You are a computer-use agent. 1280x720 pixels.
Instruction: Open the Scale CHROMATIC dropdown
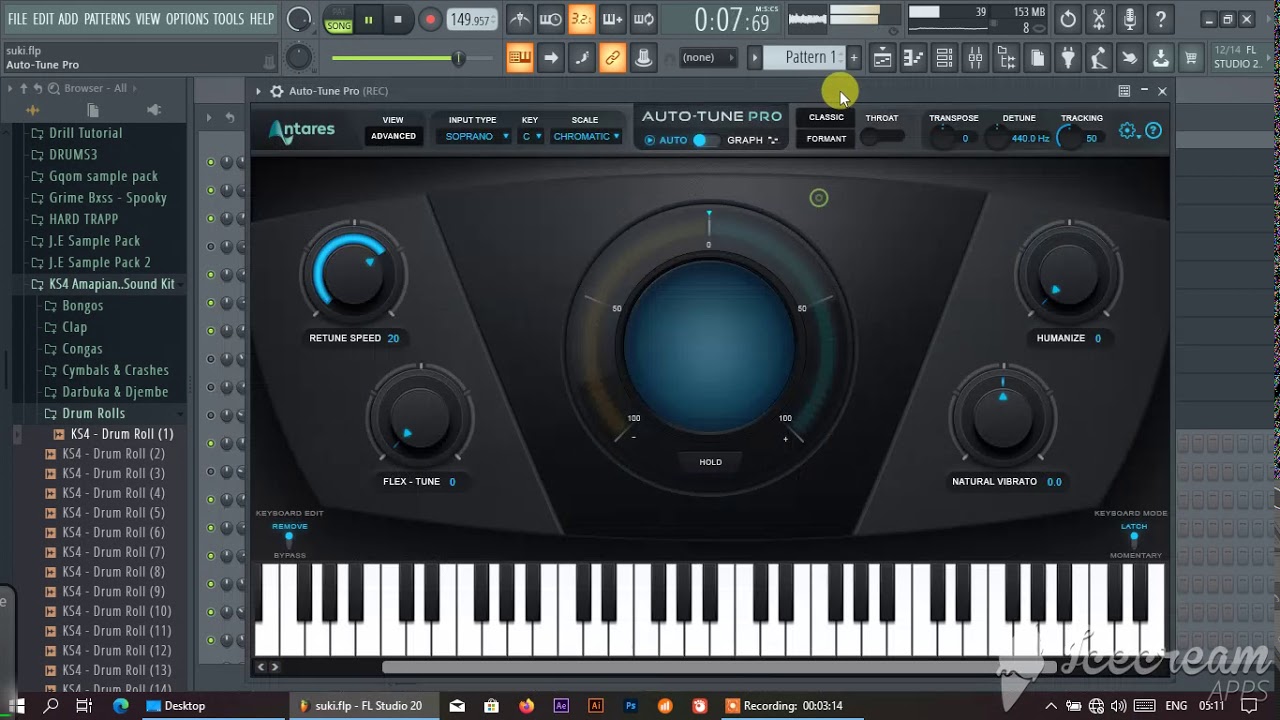point(586,137)
